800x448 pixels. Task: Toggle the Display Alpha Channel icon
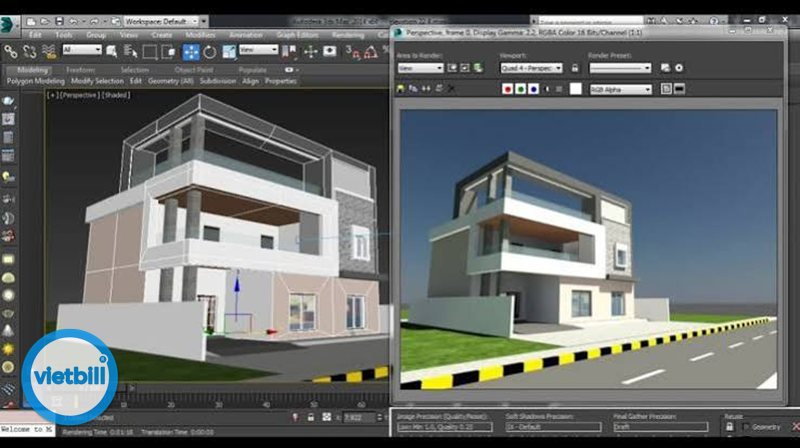click(x=546, y=89)
